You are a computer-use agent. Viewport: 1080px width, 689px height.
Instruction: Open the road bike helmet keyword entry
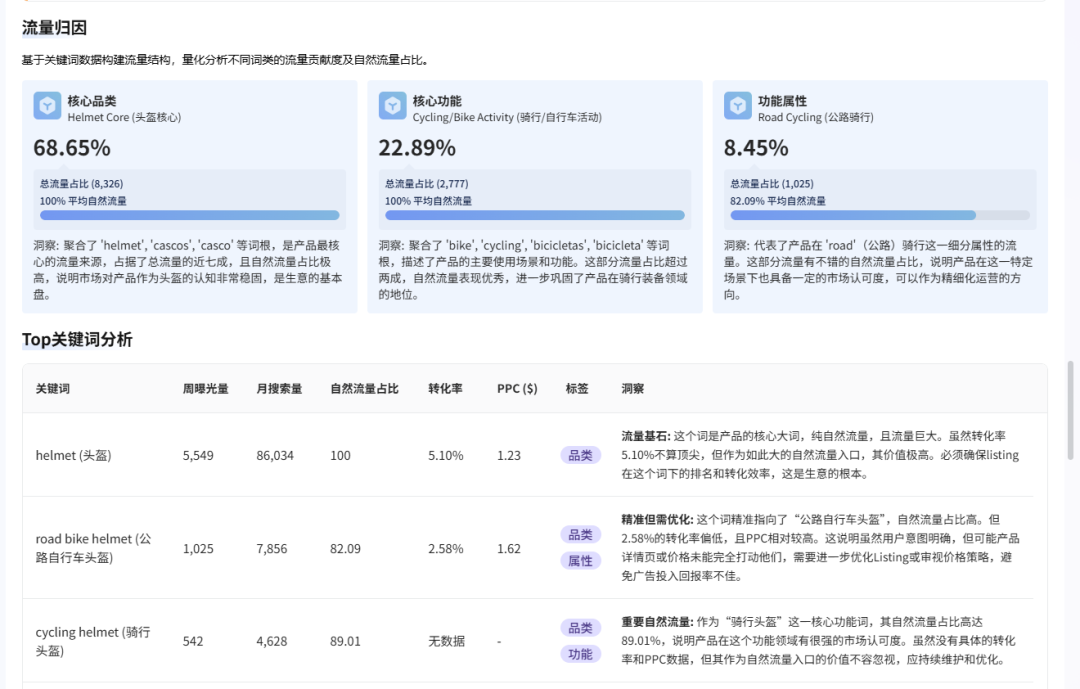tap(92, 546)
